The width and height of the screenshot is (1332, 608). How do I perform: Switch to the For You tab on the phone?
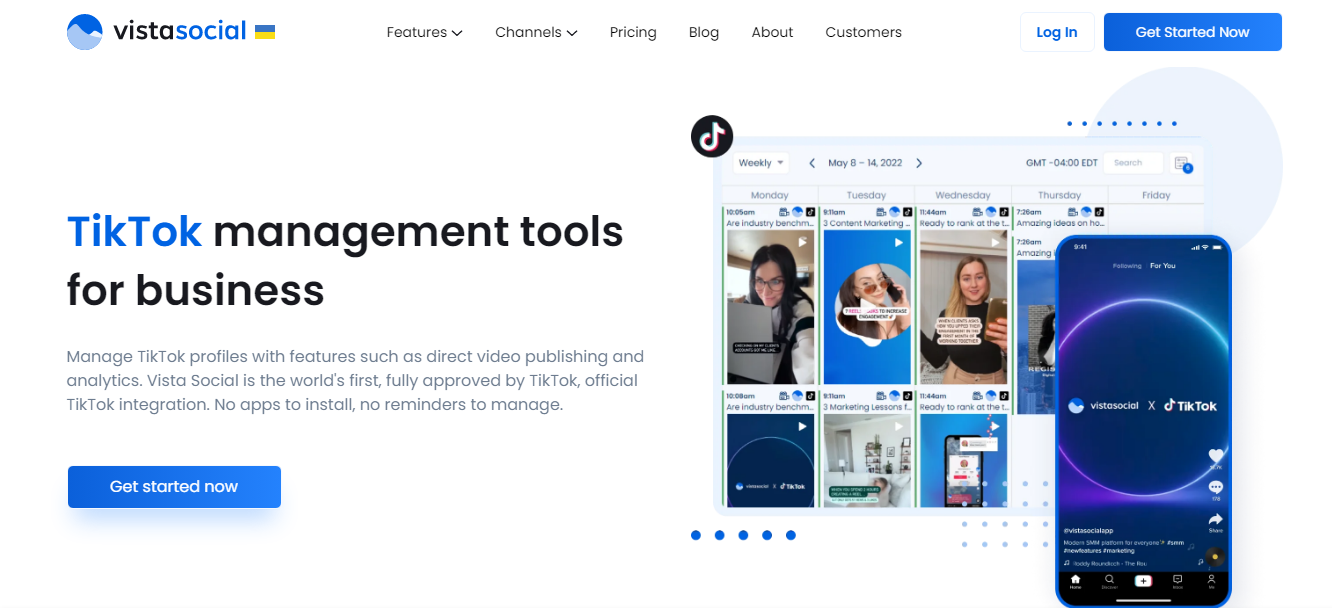[1163, 266]
